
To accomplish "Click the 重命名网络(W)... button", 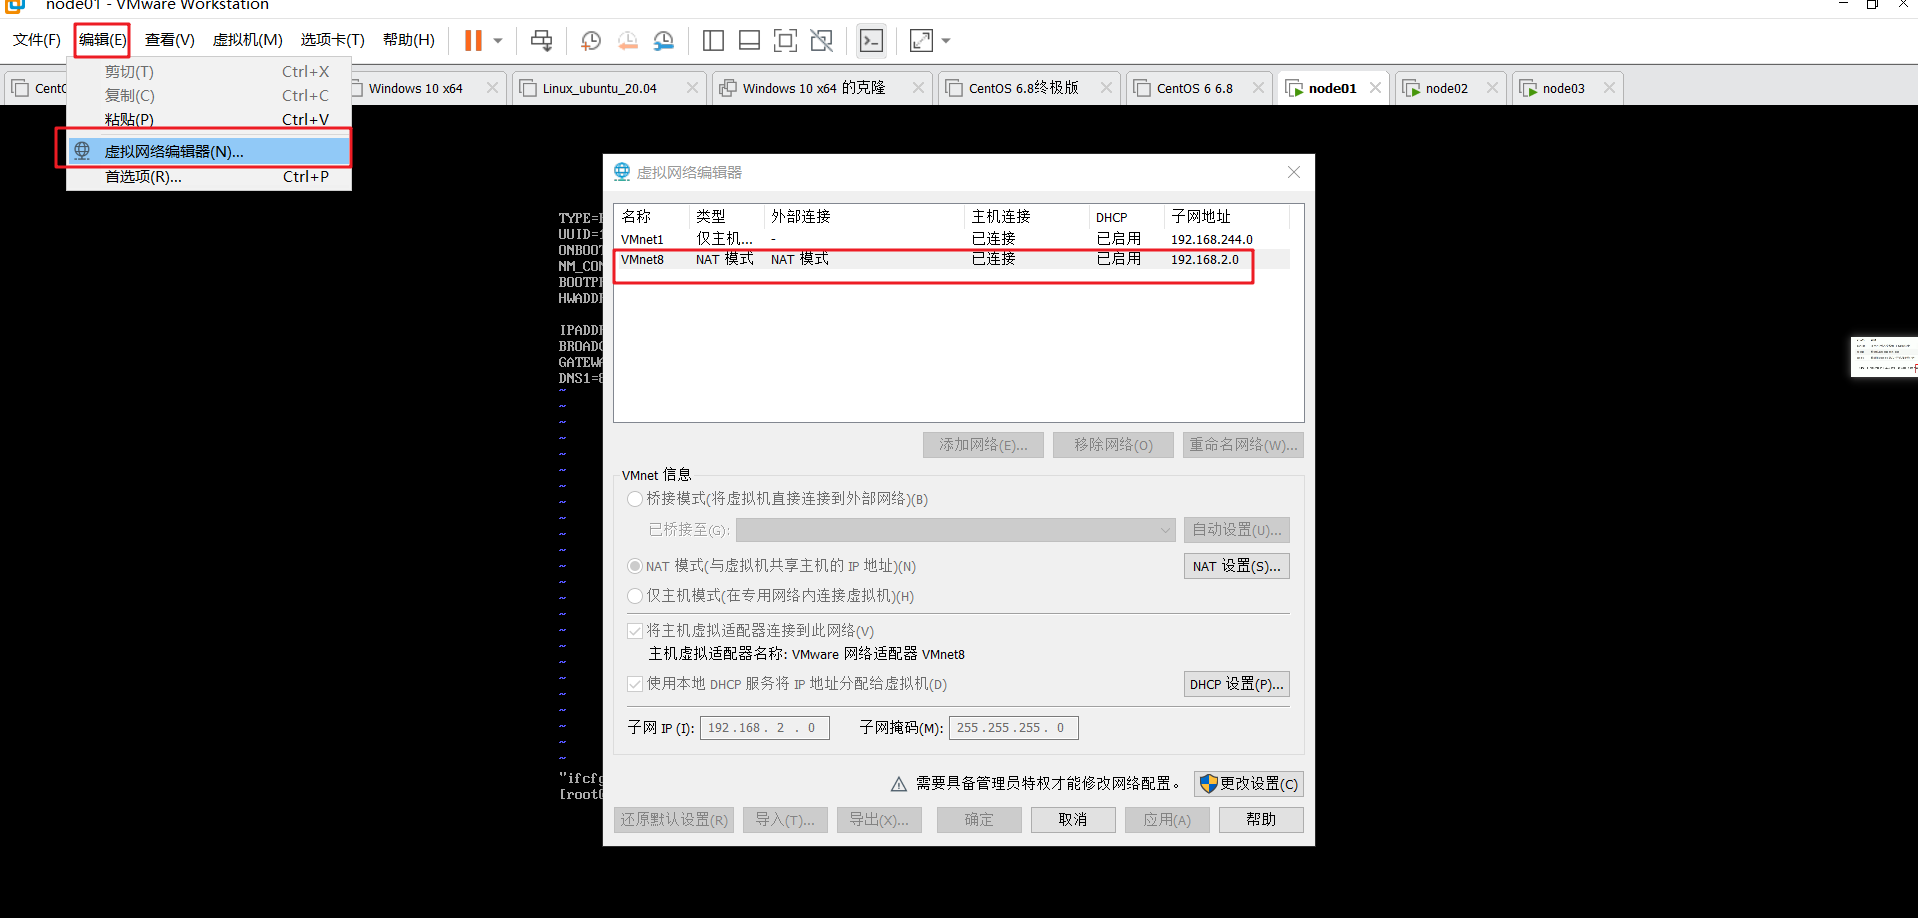I will [x=1243, y=445].
